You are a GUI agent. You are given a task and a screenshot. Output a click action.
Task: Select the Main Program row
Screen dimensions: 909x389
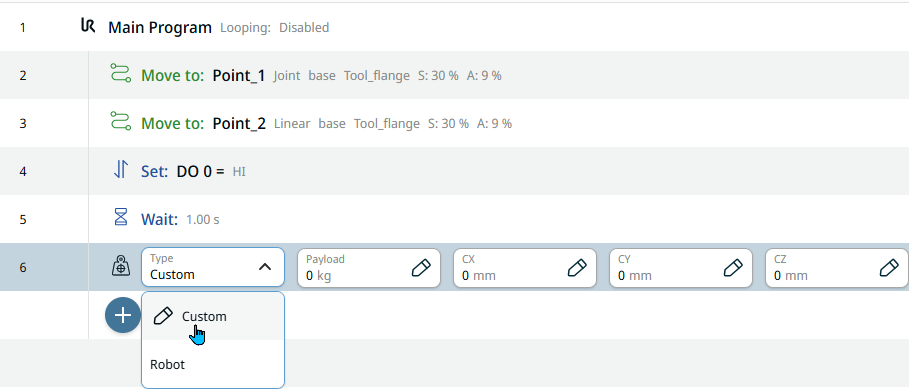[454, 27]
